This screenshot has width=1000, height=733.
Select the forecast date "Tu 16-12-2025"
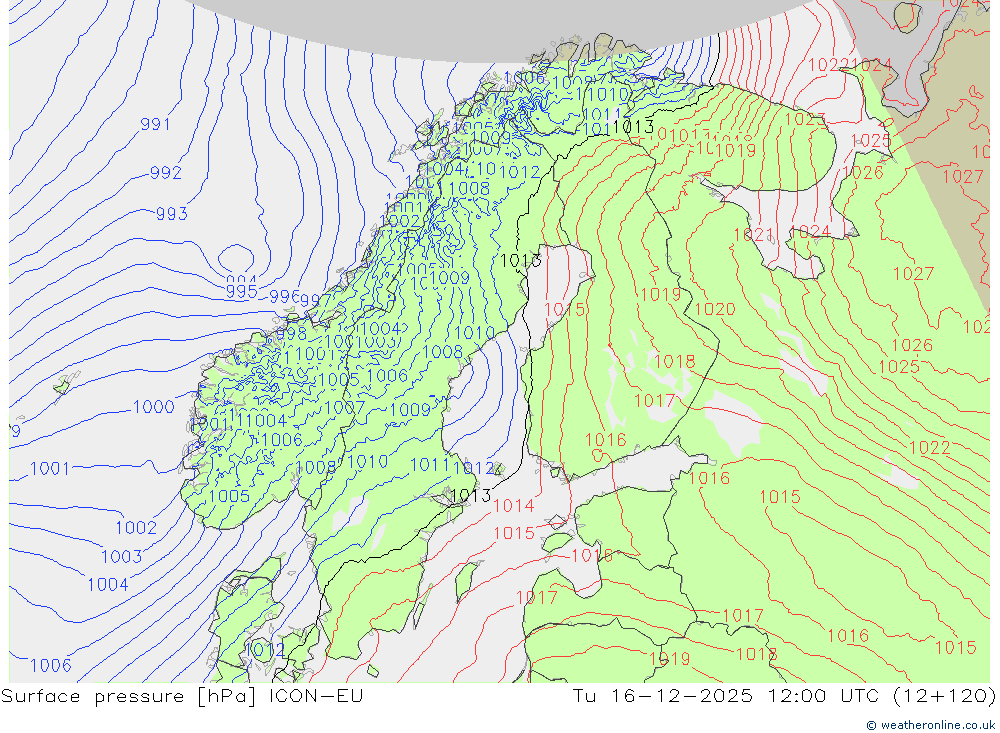[663, 695]
